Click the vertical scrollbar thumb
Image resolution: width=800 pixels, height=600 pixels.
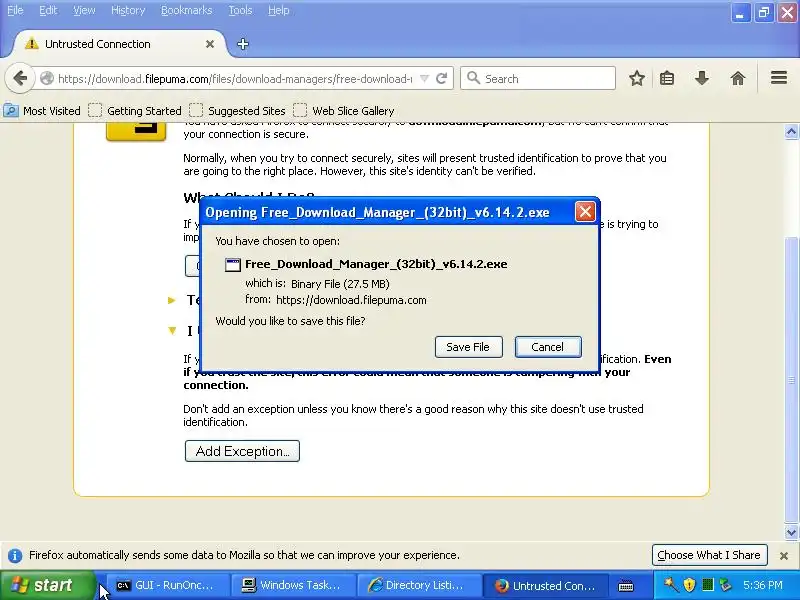791,380
